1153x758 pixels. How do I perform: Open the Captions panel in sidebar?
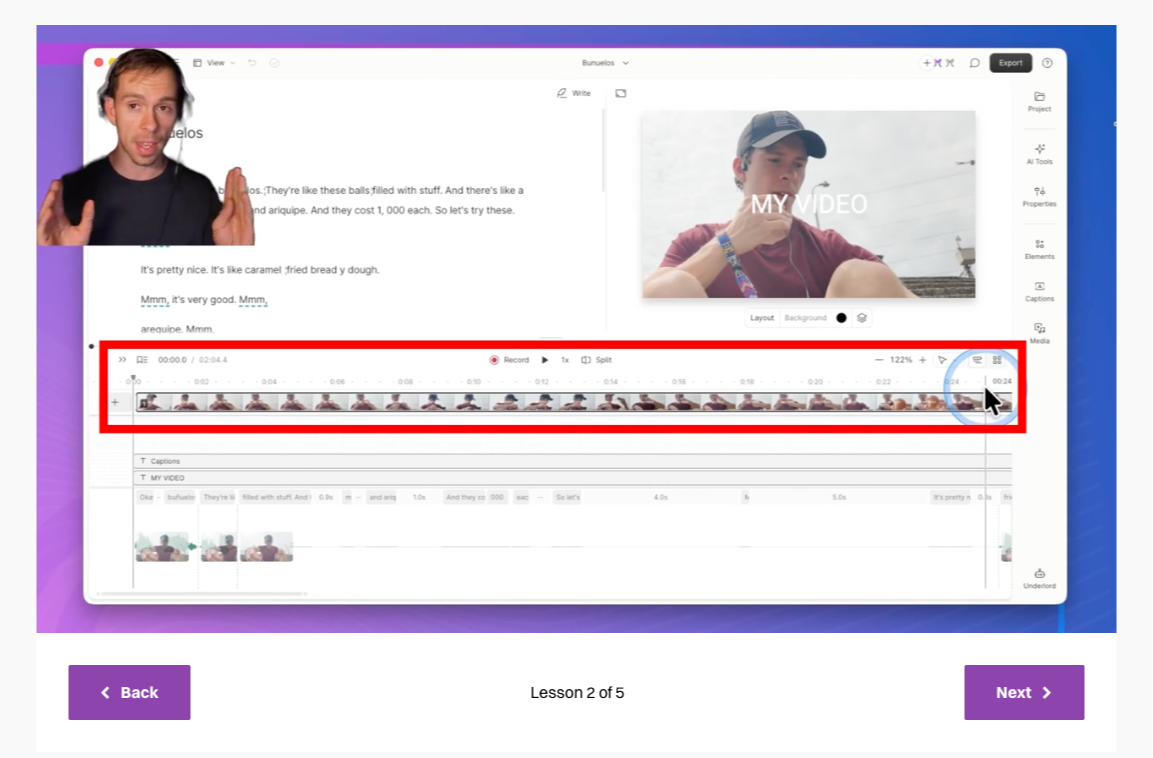tap(1039, 291)
